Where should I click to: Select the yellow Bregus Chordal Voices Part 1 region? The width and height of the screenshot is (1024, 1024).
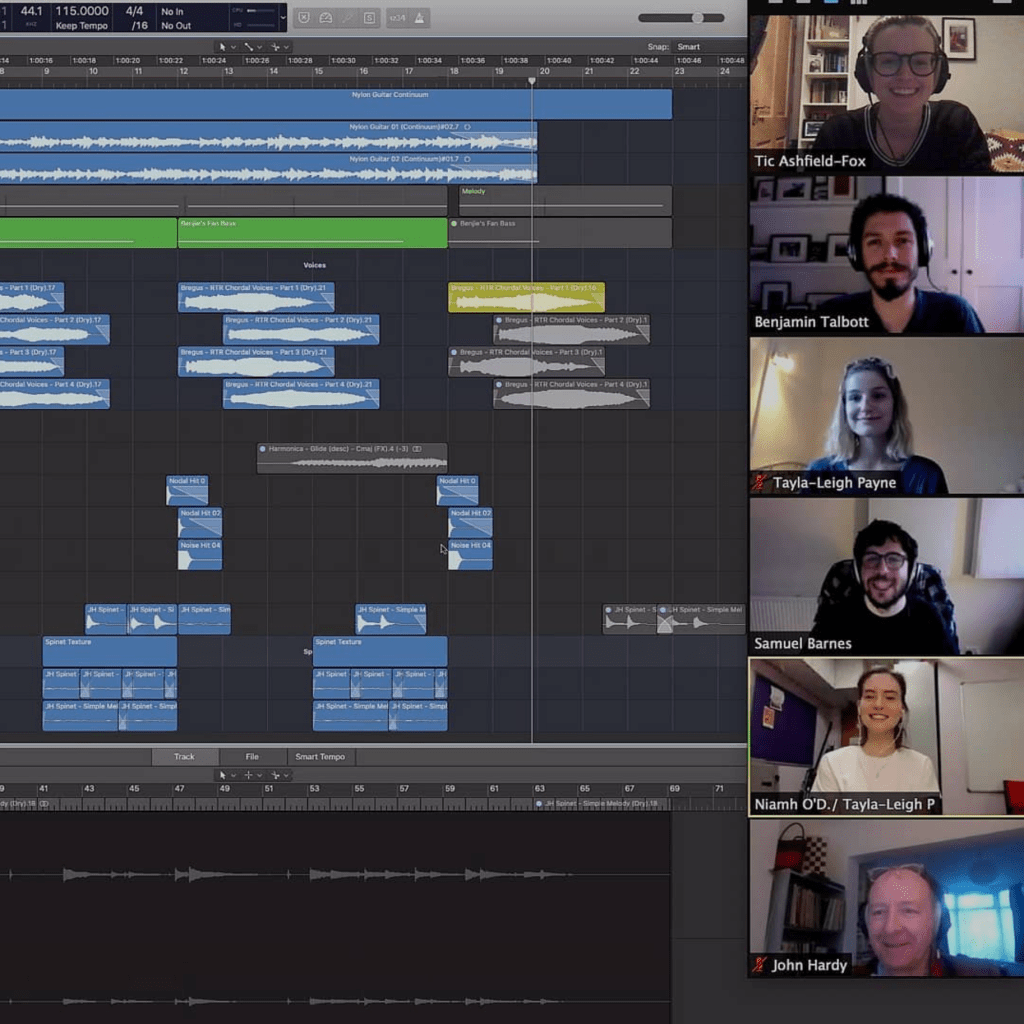[x=526, y=298]
